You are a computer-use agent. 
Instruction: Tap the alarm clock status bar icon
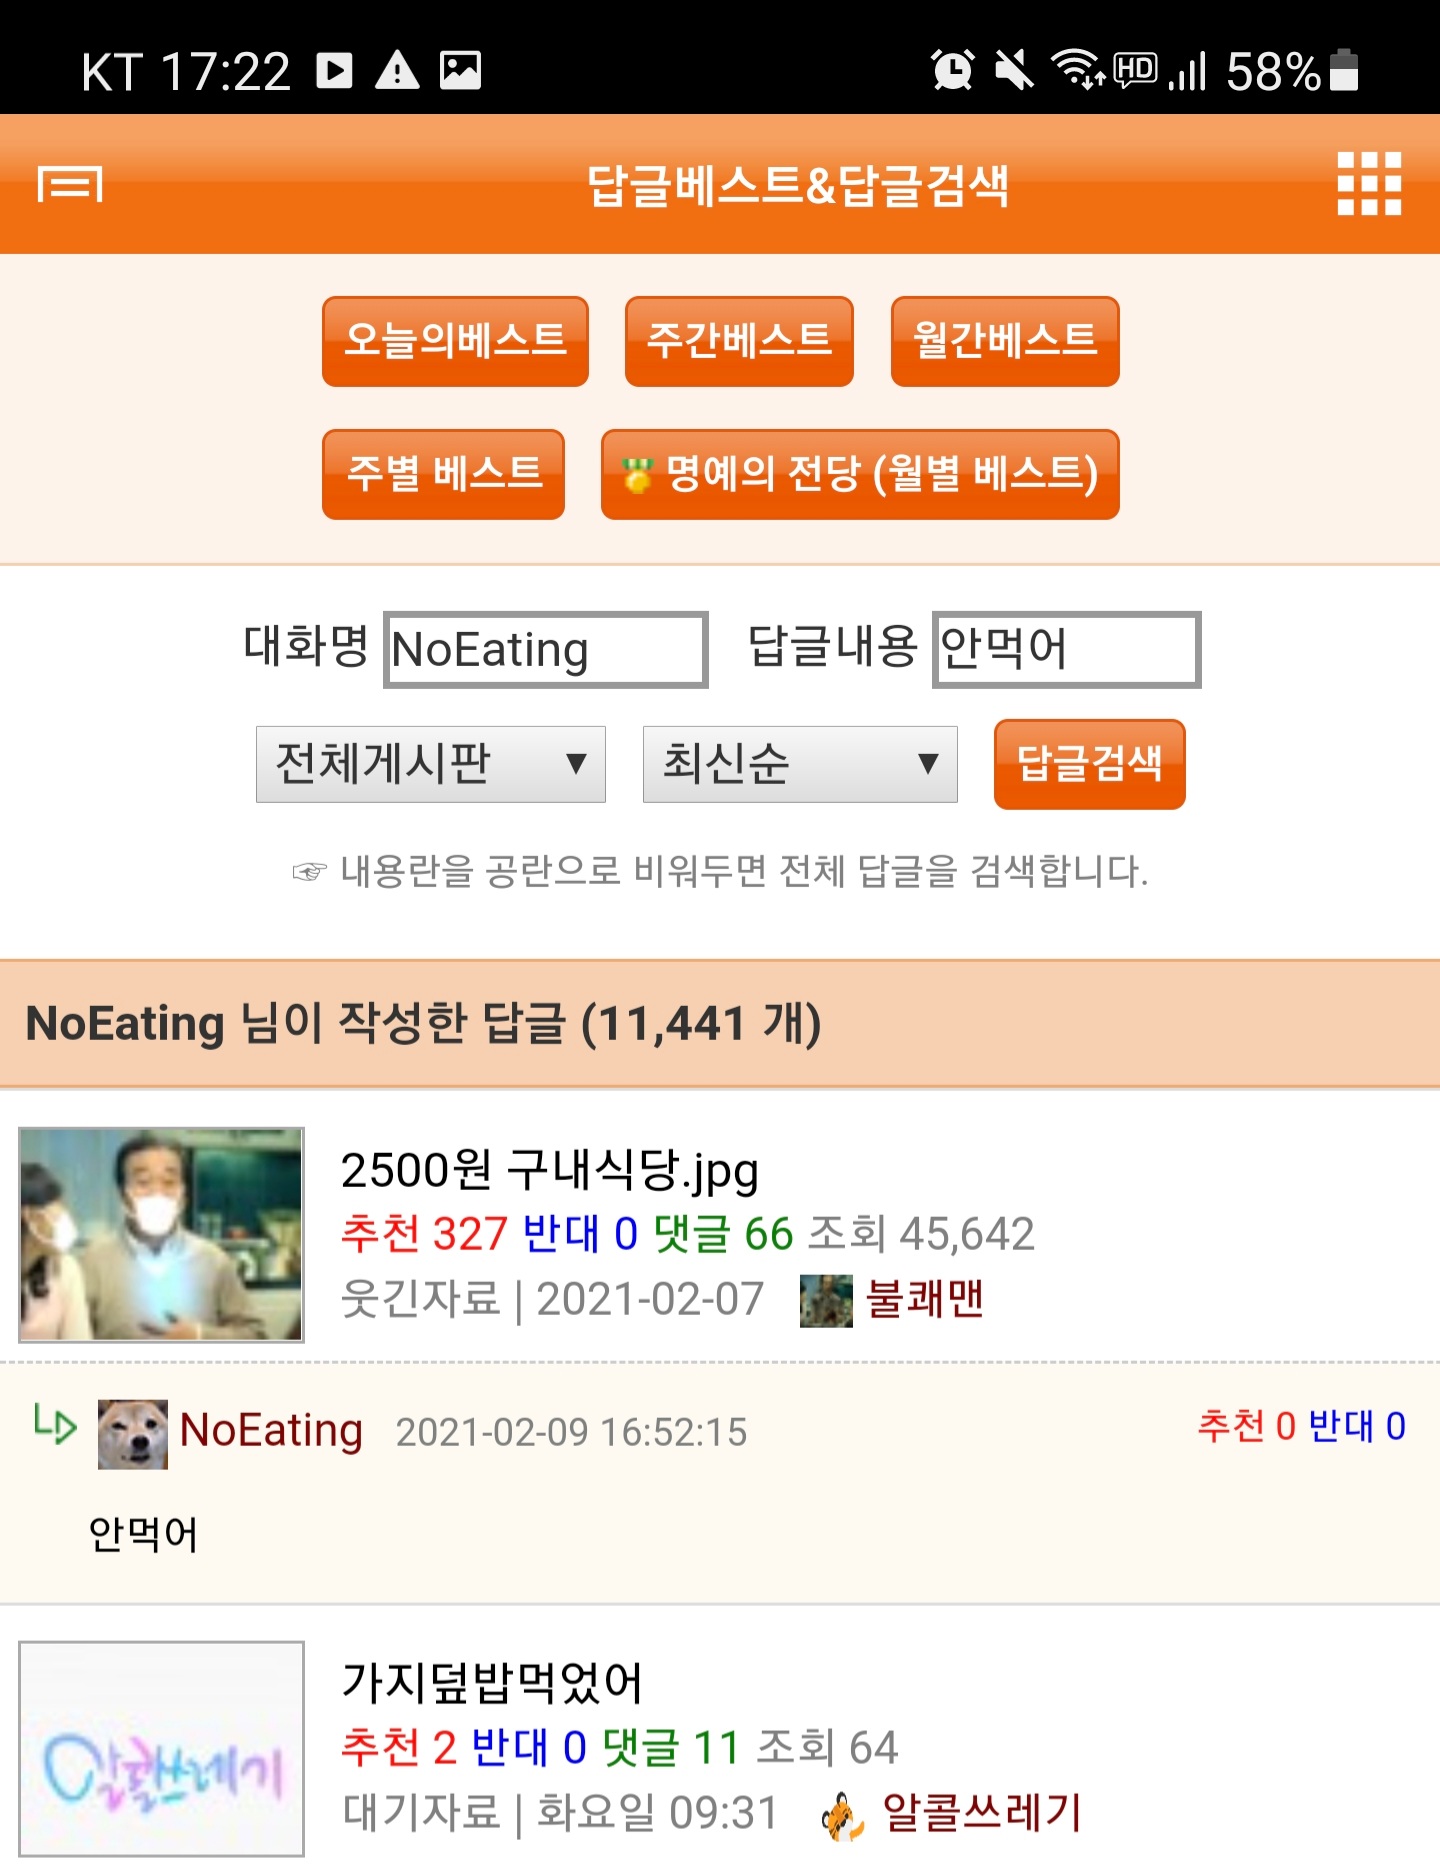952,70
